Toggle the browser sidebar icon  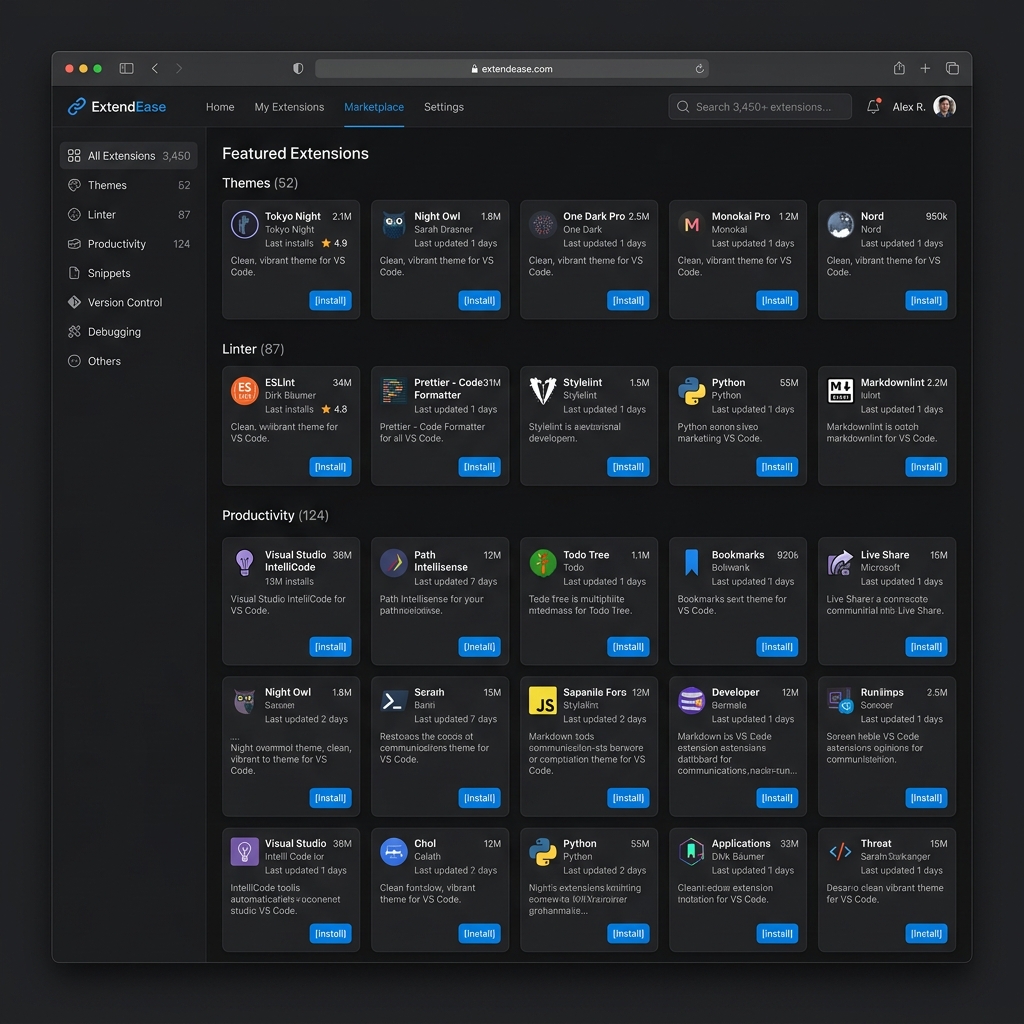[x=126, y=69]
